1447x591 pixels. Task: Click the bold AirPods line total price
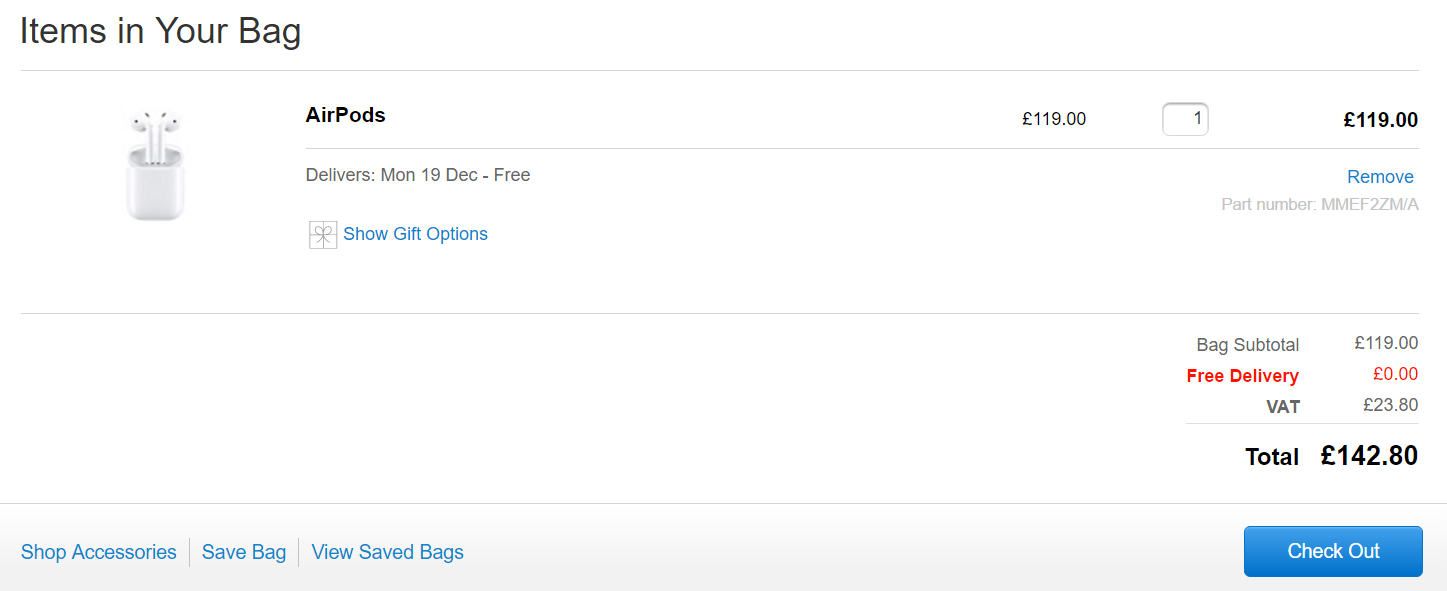(x=1380, y=120)
